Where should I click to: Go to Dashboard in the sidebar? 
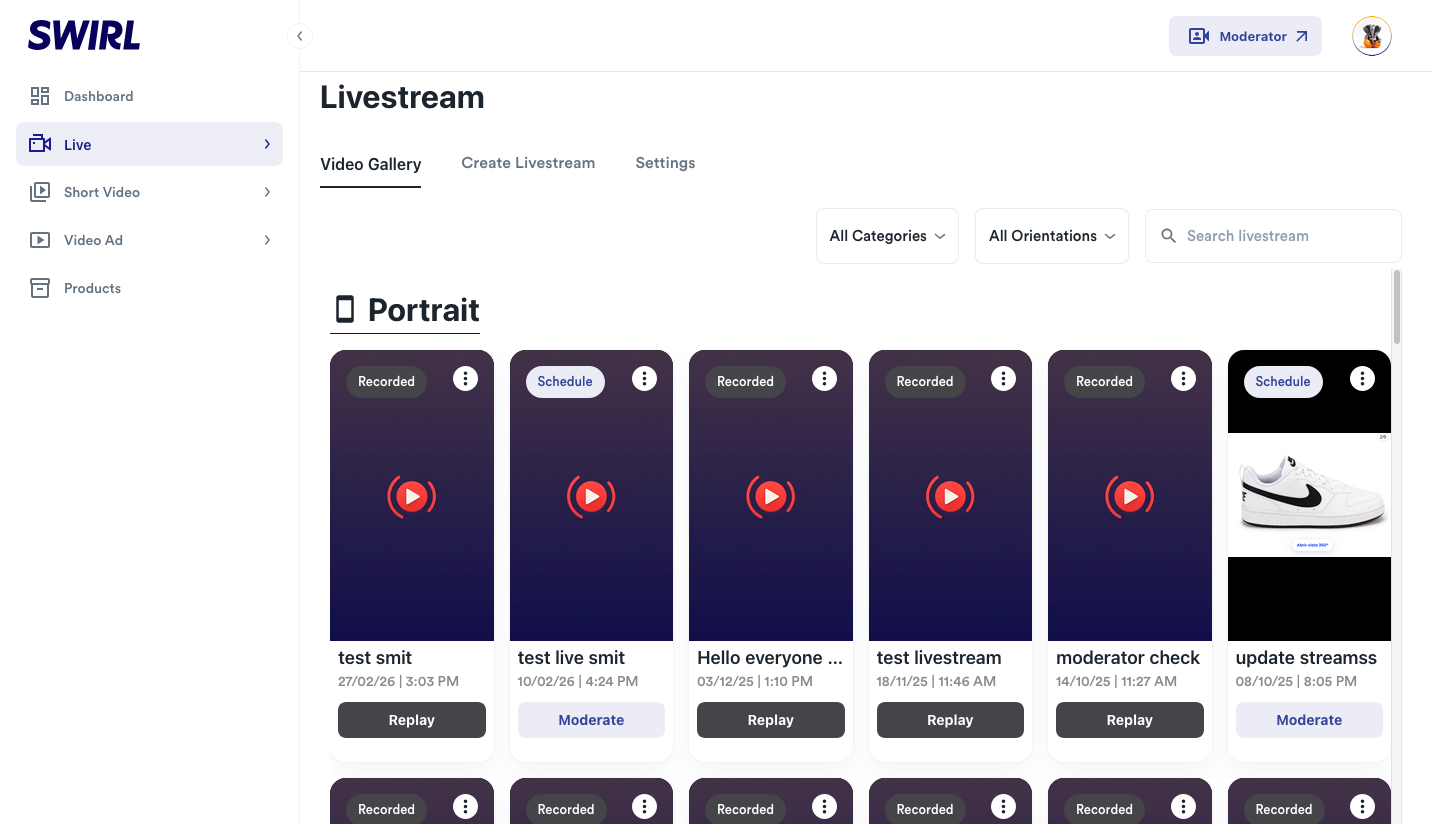point(150,96)
